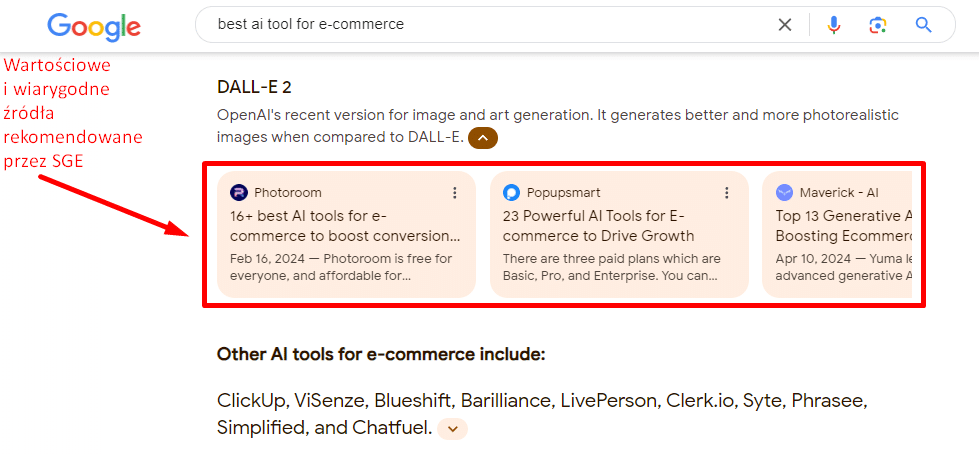Screen dimensions: 979x455
Task: Click the Google logo
Action: (93, 25)
